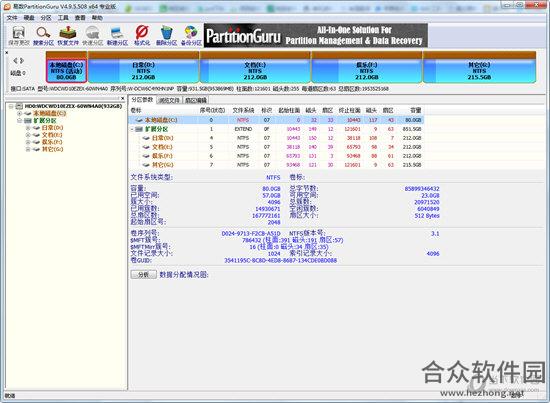This screenshot has height=403, width=550.
Task: Click the Search Partition (搜索分区) magnifier icon
Action: 43,33
